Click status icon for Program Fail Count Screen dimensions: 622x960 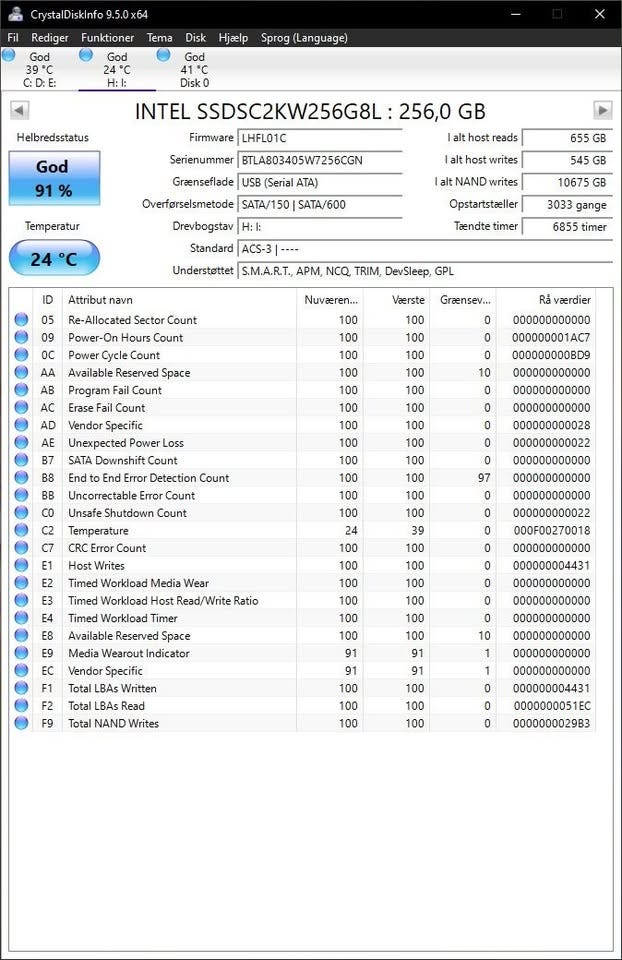coord(21,390)
